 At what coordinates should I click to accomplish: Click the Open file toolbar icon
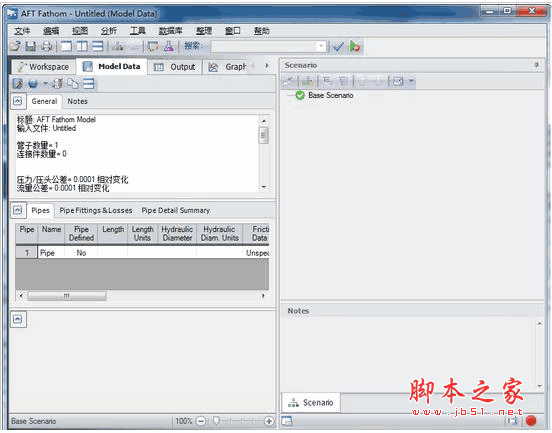[15, 46]
